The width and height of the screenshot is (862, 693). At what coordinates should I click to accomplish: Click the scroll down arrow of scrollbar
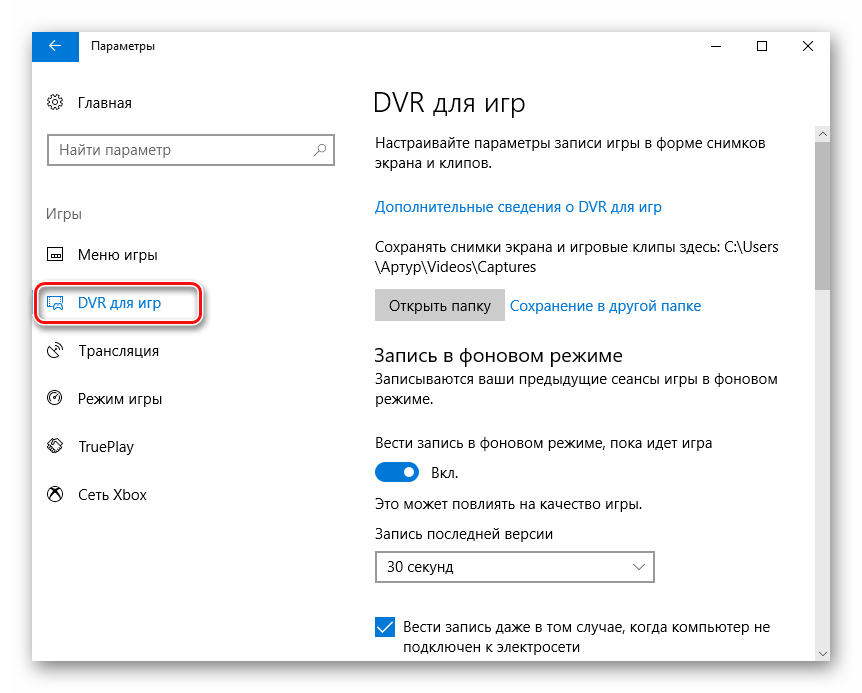pyautogui.click(x=822, y=653)
